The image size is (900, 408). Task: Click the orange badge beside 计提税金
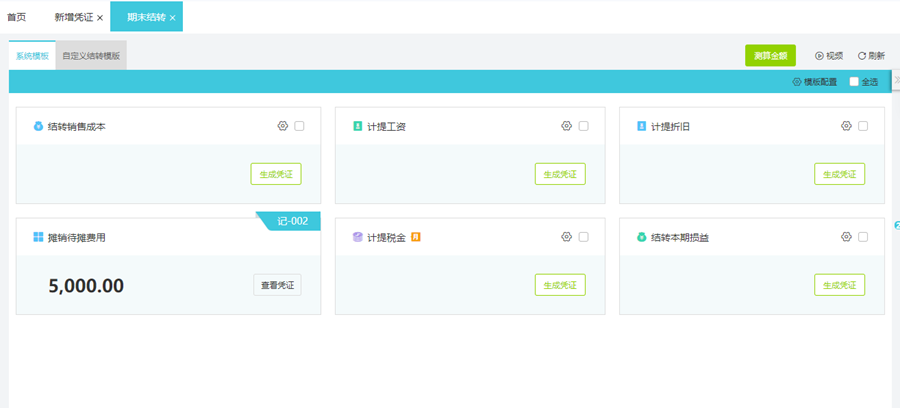coord(416,237)
